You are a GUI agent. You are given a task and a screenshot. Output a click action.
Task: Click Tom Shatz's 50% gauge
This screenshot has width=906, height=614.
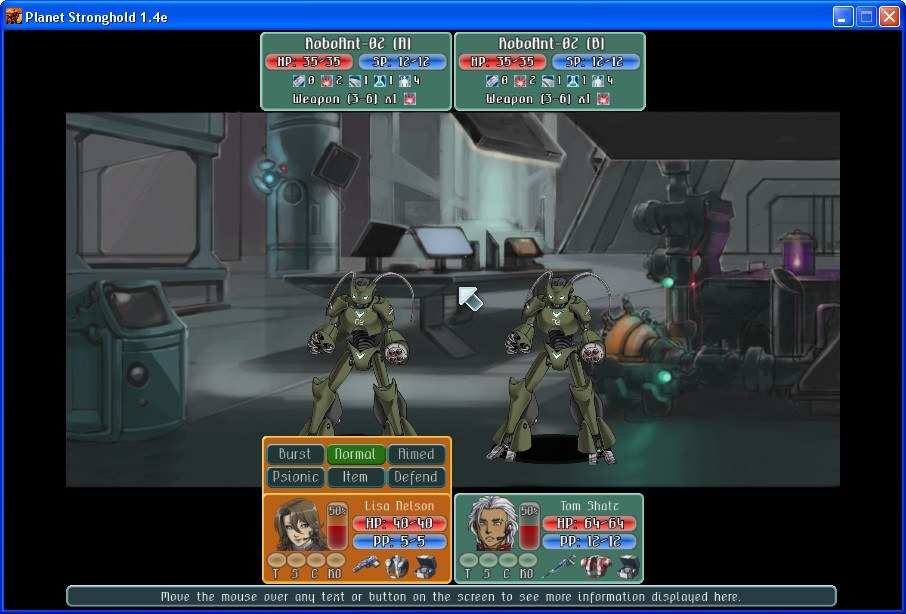(529, 526)
